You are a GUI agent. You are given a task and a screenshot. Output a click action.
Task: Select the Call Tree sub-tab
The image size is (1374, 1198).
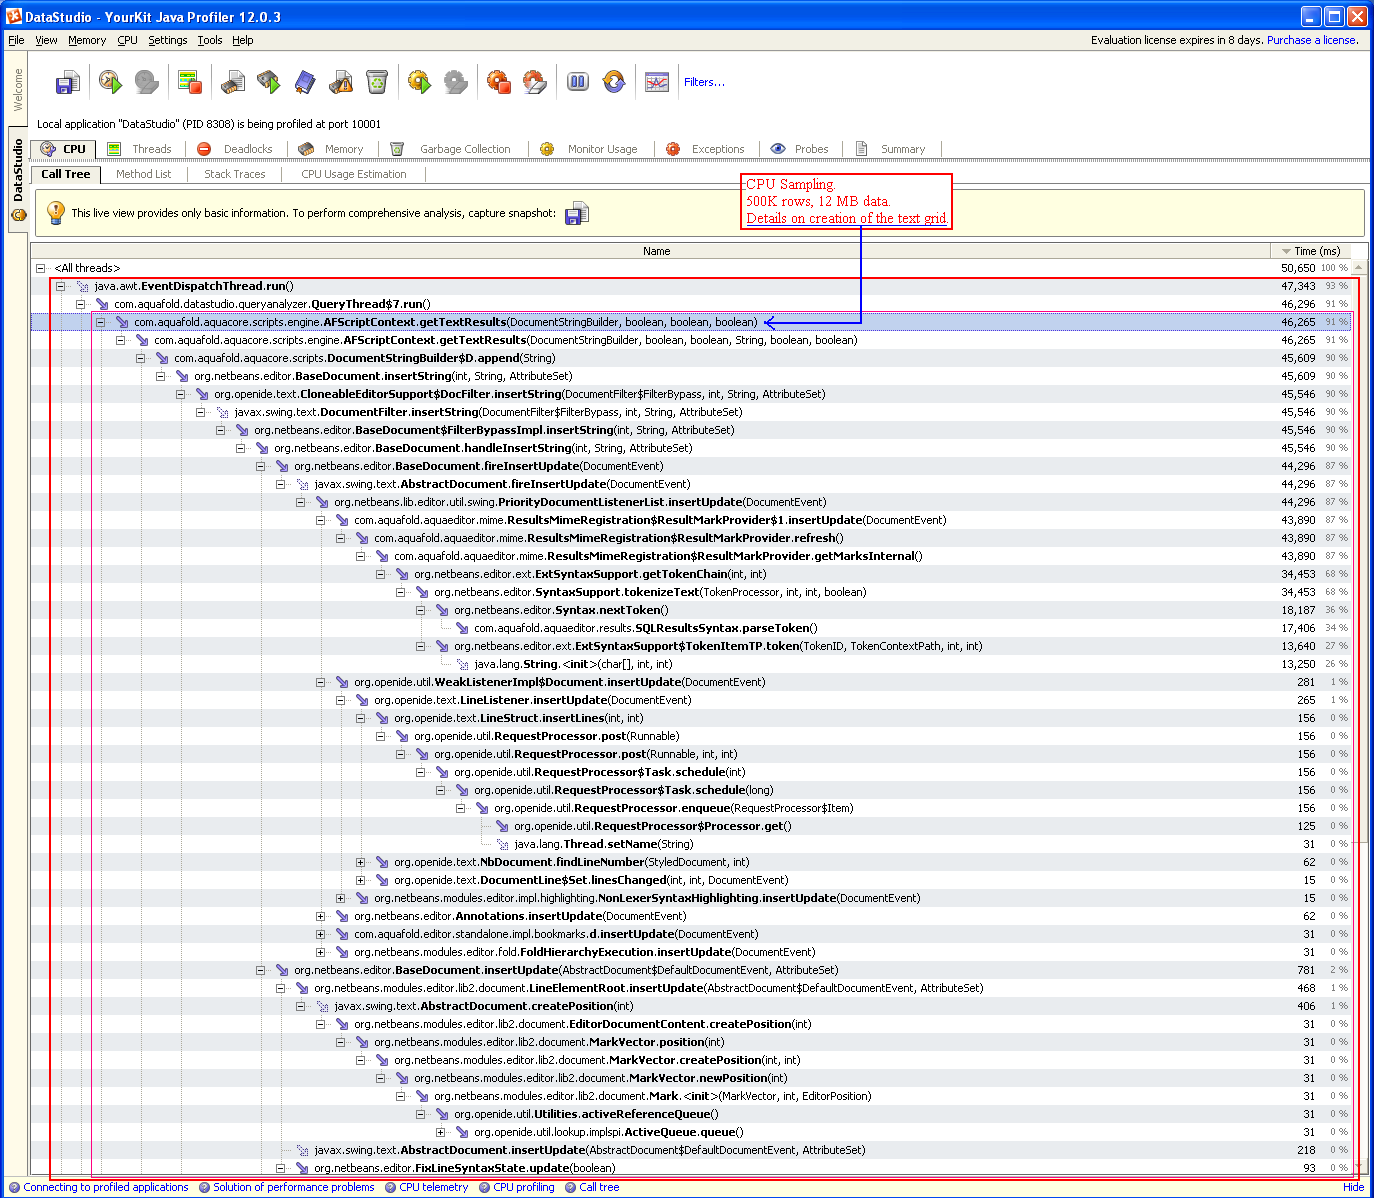(65, 174)
